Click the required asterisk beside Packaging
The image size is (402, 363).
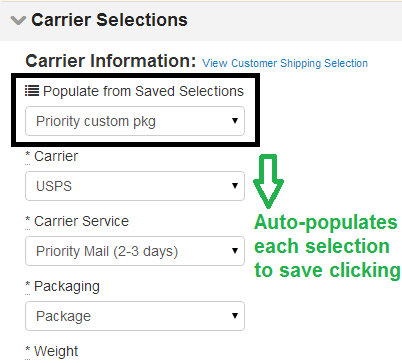[x=28, y=285]
